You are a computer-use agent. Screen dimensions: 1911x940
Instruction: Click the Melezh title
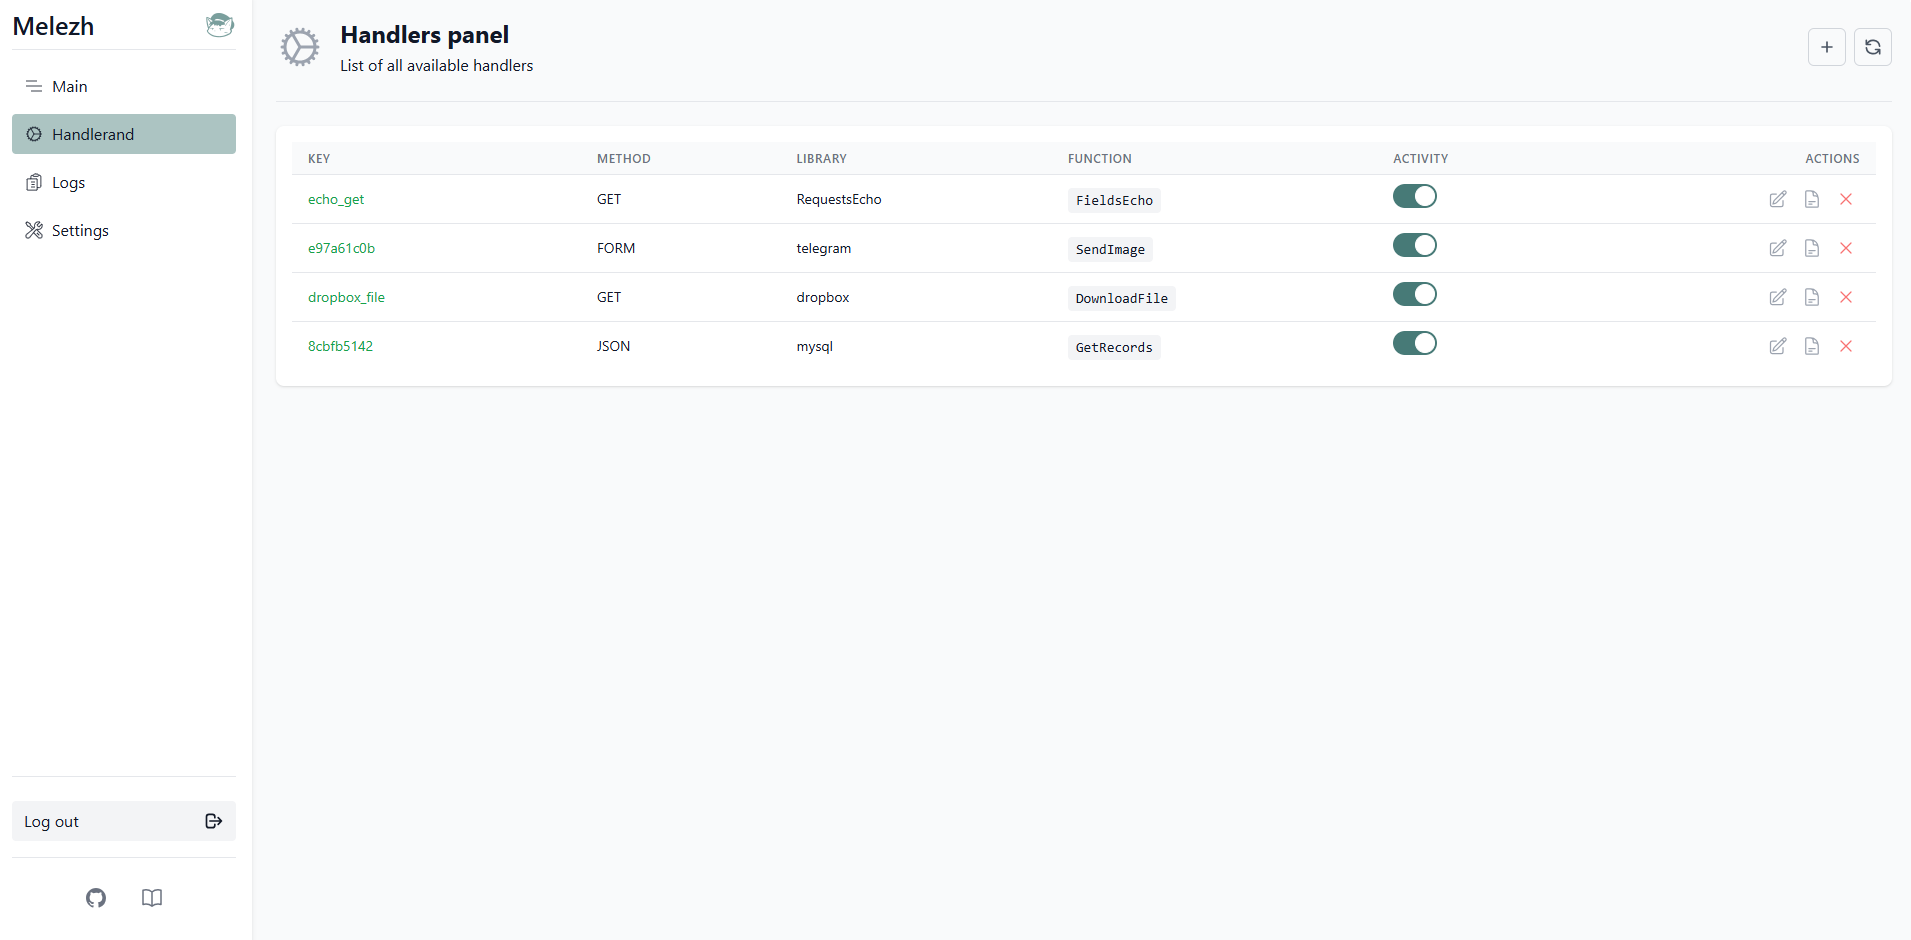(x=53, y=26)
